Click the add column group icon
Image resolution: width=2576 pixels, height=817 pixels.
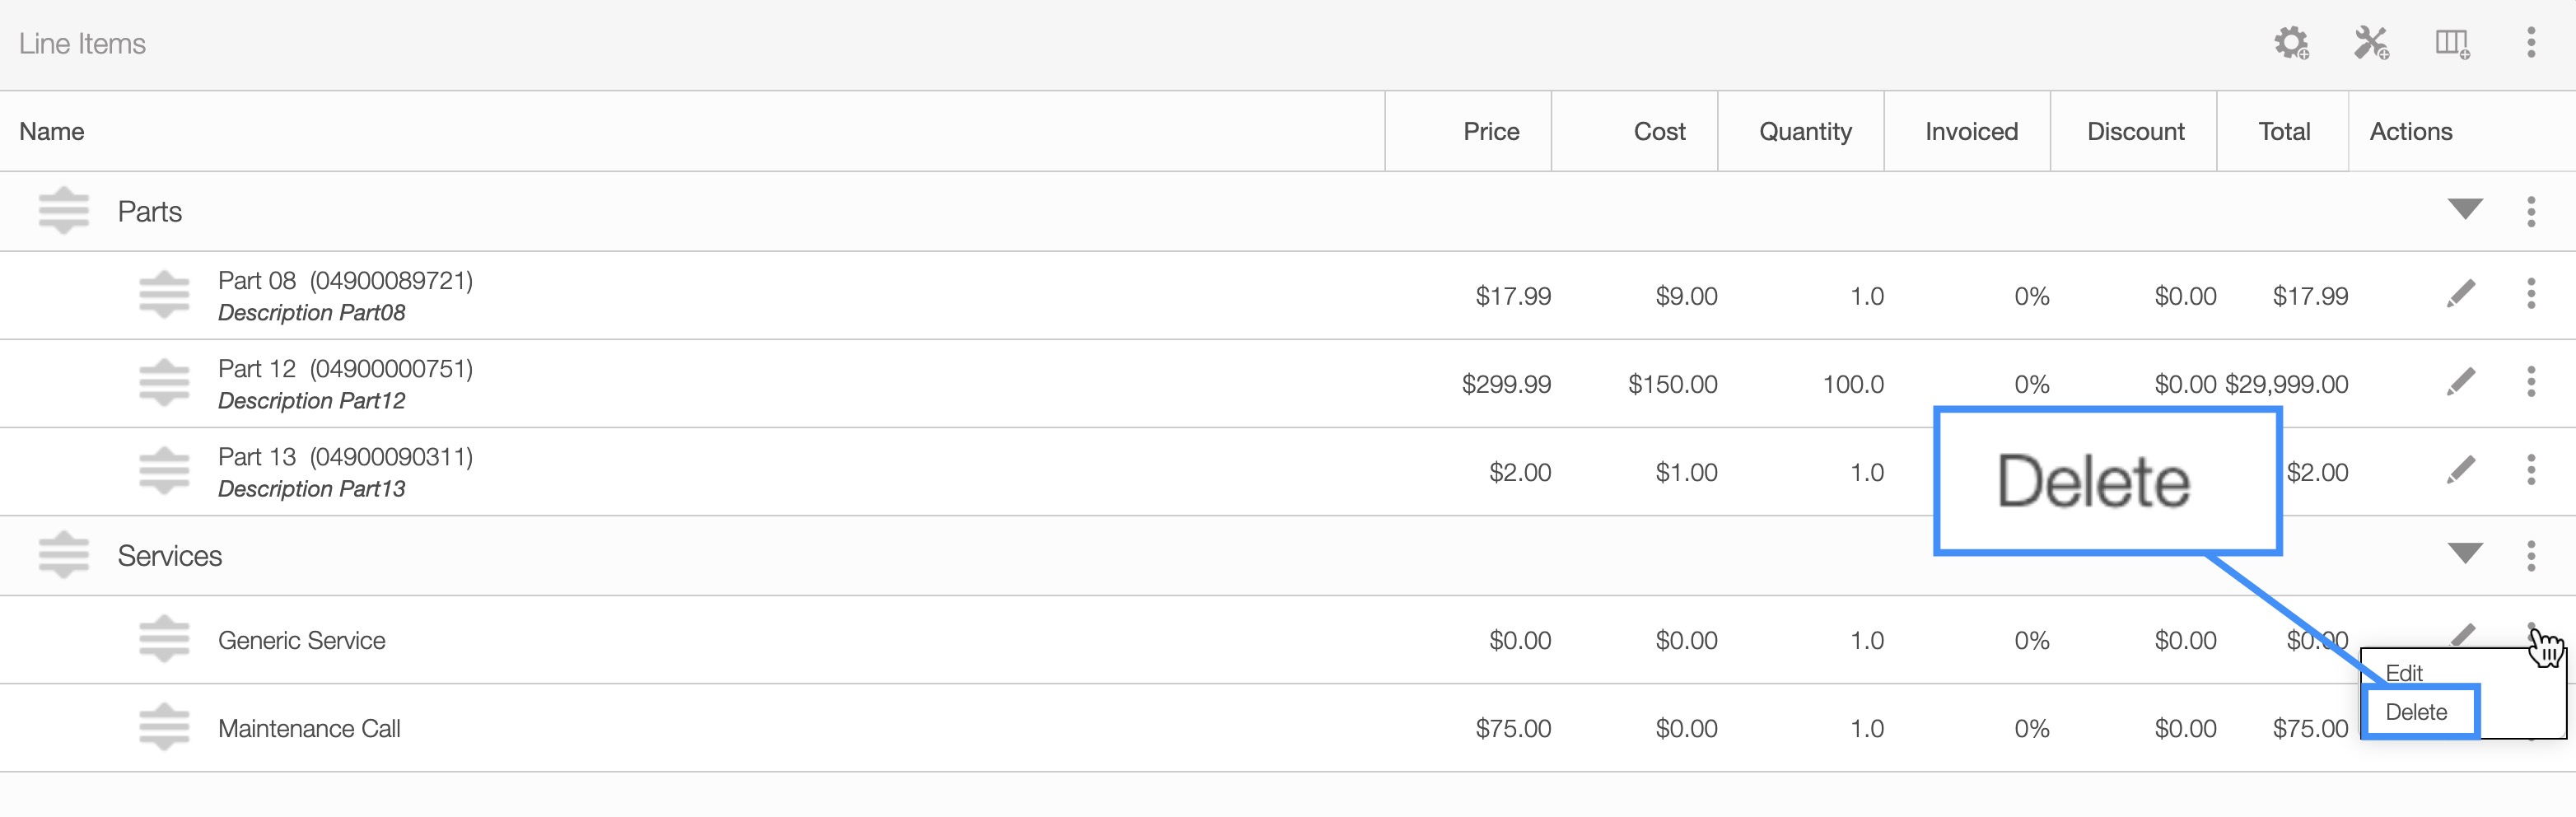coord(2451,43)
